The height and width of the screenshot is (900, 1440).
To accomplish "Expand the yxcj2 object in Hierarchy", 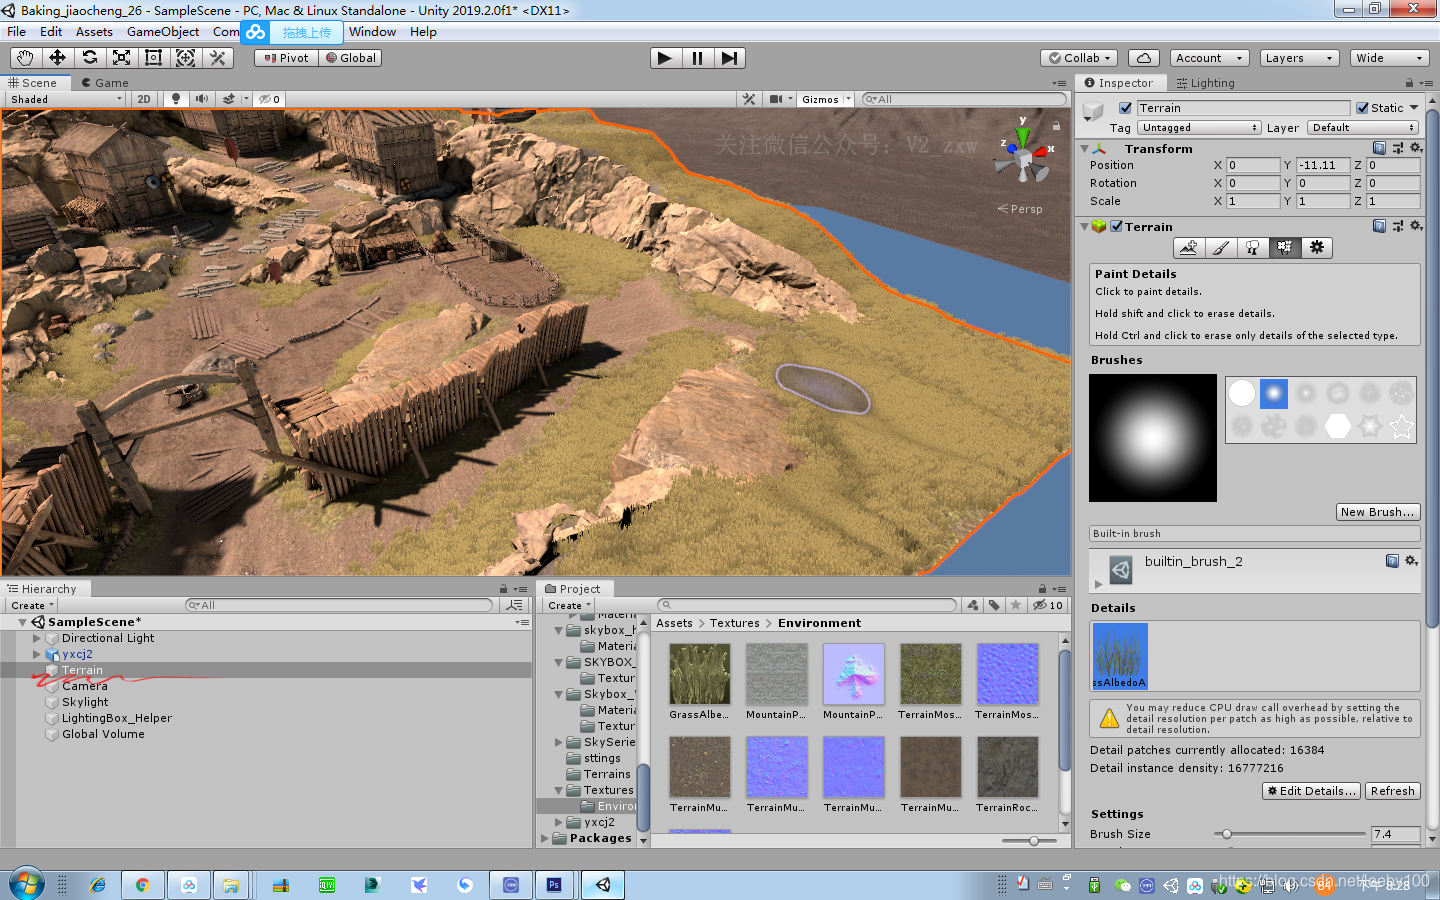I will coord(37,654).
